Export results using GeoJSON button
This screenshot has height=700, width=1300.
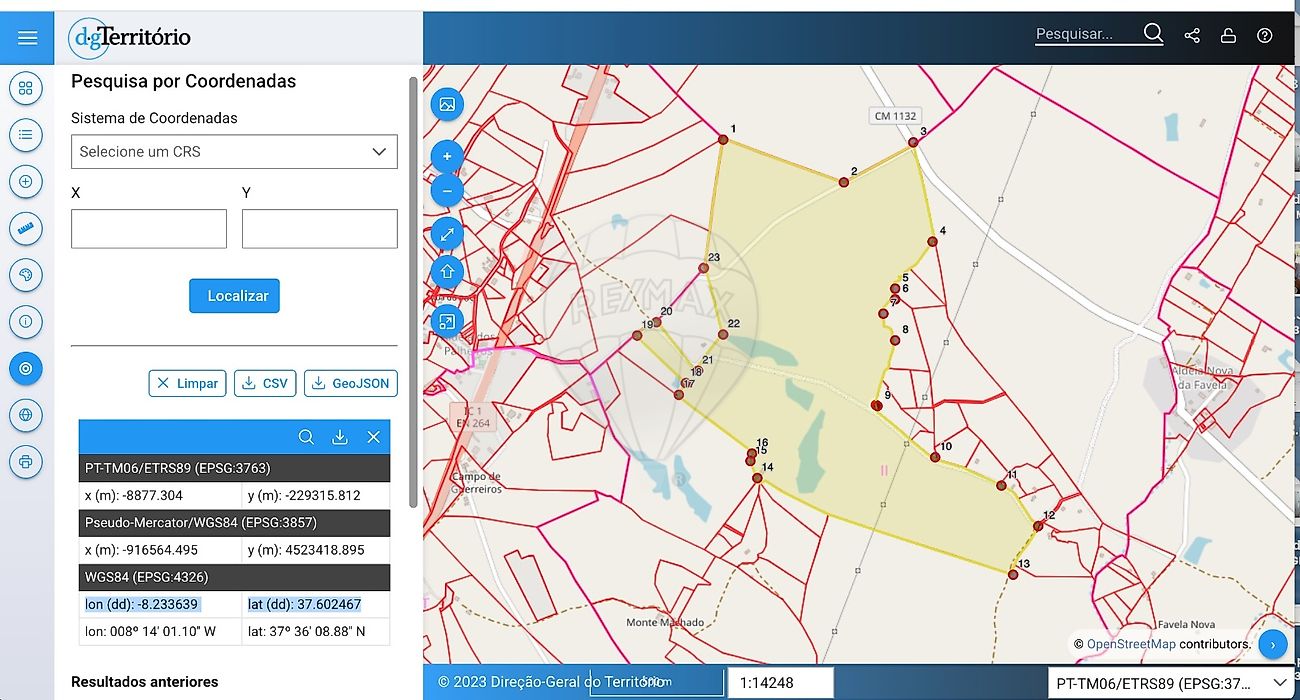[x=351, y=383]
